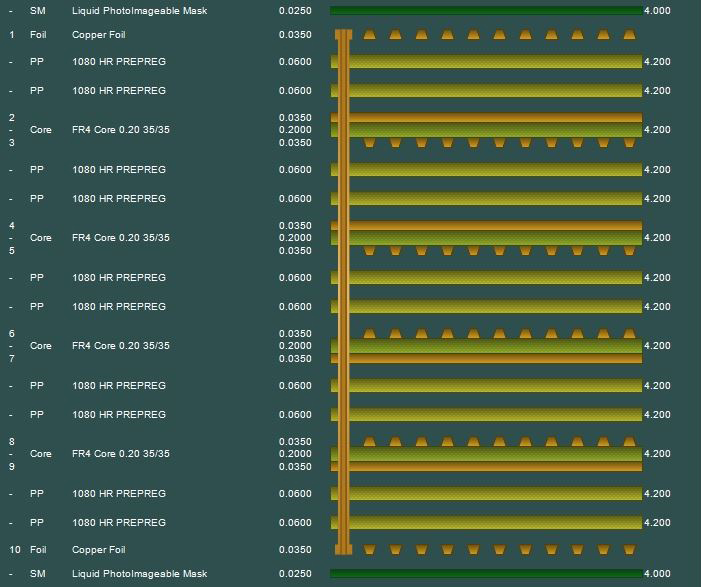Click the SM type label in bottom row
701x587 pixels.
(x=37, y=574)
